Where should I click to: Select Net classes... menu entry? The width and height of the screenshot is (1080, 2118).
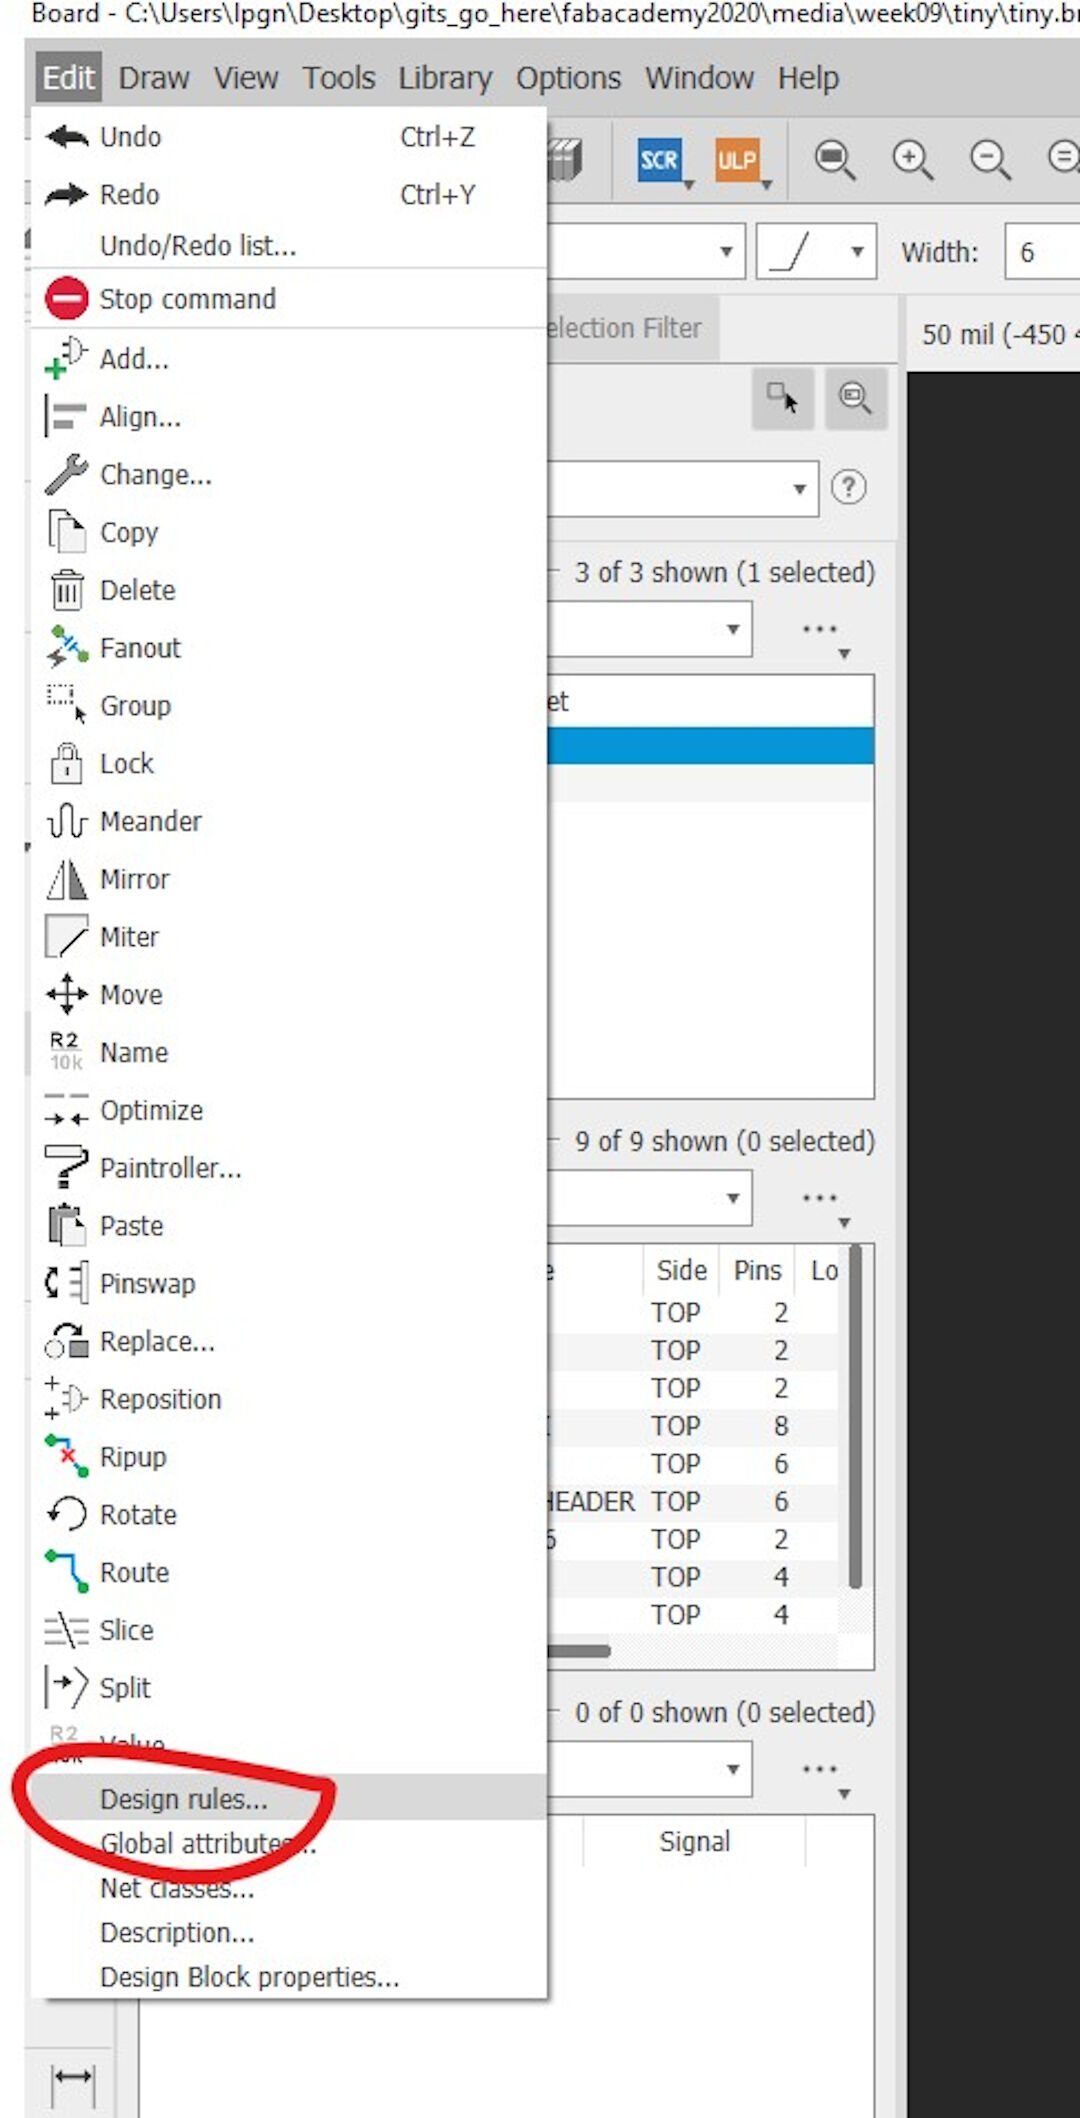pyautogui.click(x=289, y=1887)
